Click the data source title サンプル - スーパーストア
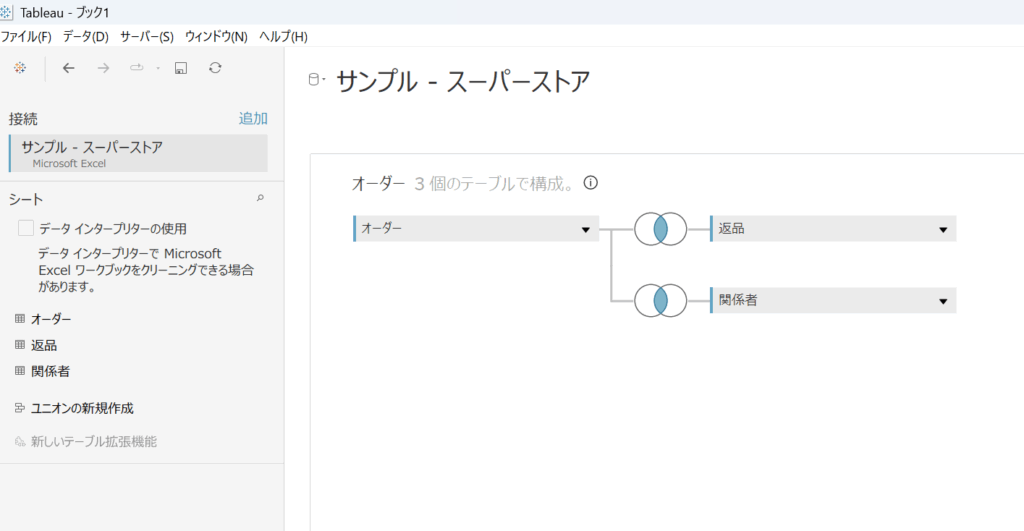Image resolution: width=1024 pixels, height=531 pixels. (x=462, y=81)
